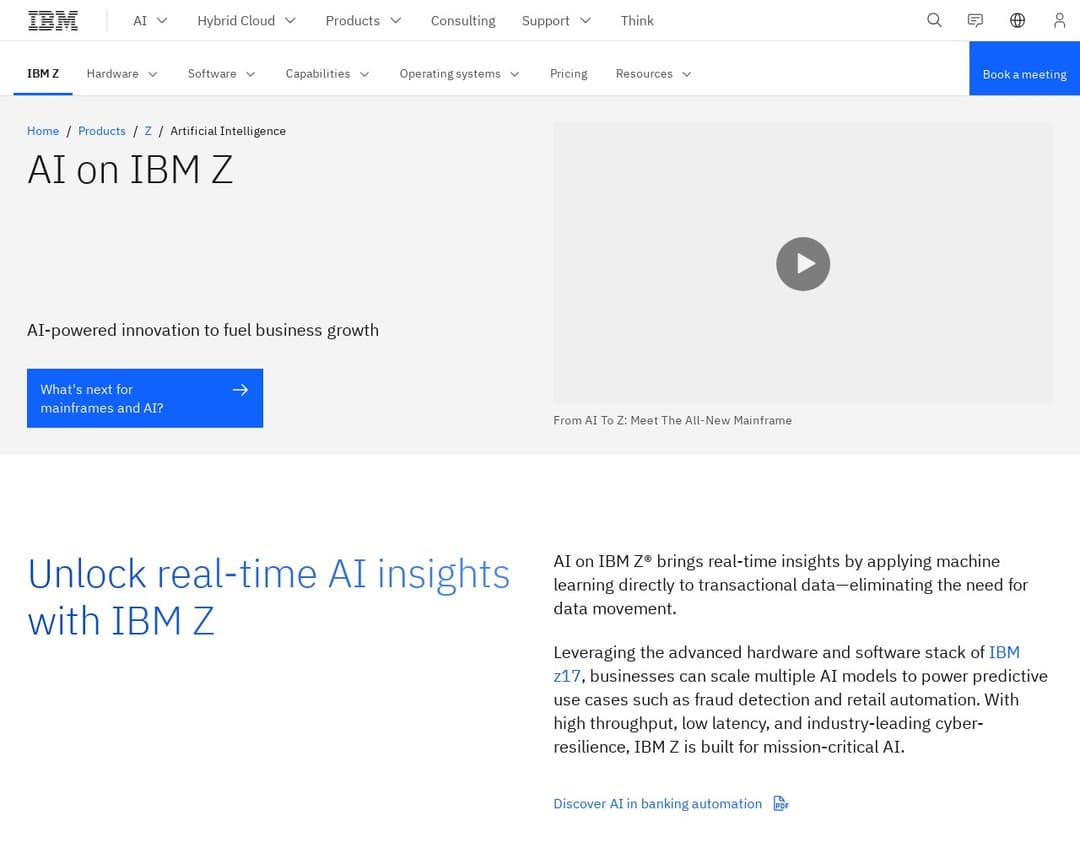Click the 'AI on IBM Z' heading
Image resolution: width=1080 pixels, height=864 pixels.
(130, 169)
